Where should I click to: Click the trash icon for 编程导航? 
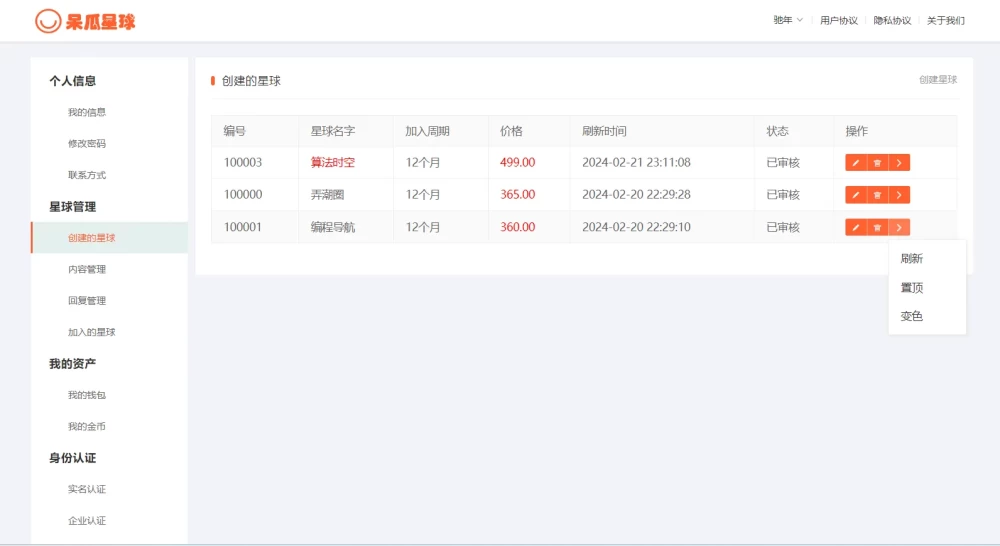pos(877,227)
